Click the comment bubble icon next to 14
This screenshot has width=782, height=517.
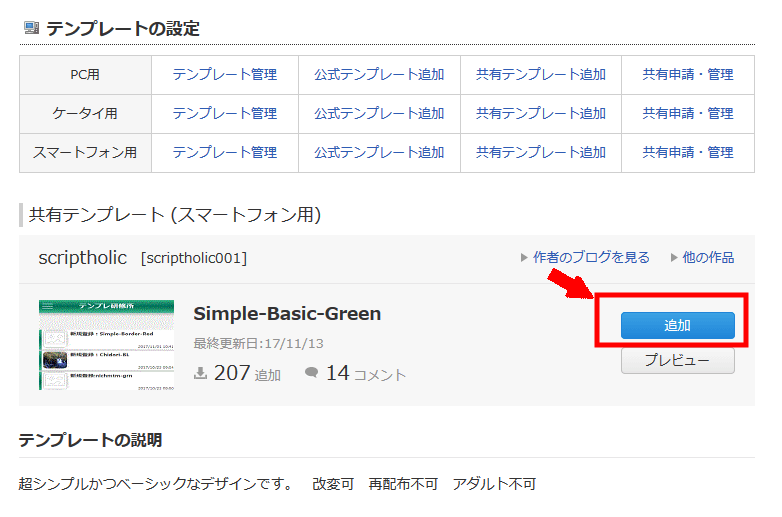(311, 372)
